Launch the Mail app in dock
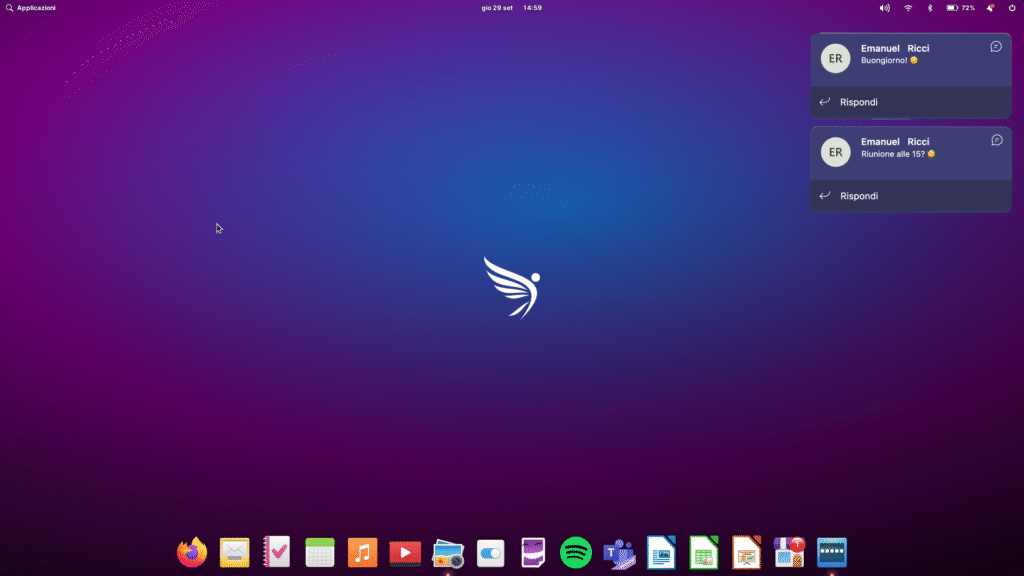This screenshot has height=576, width=1024. [234, 552]
